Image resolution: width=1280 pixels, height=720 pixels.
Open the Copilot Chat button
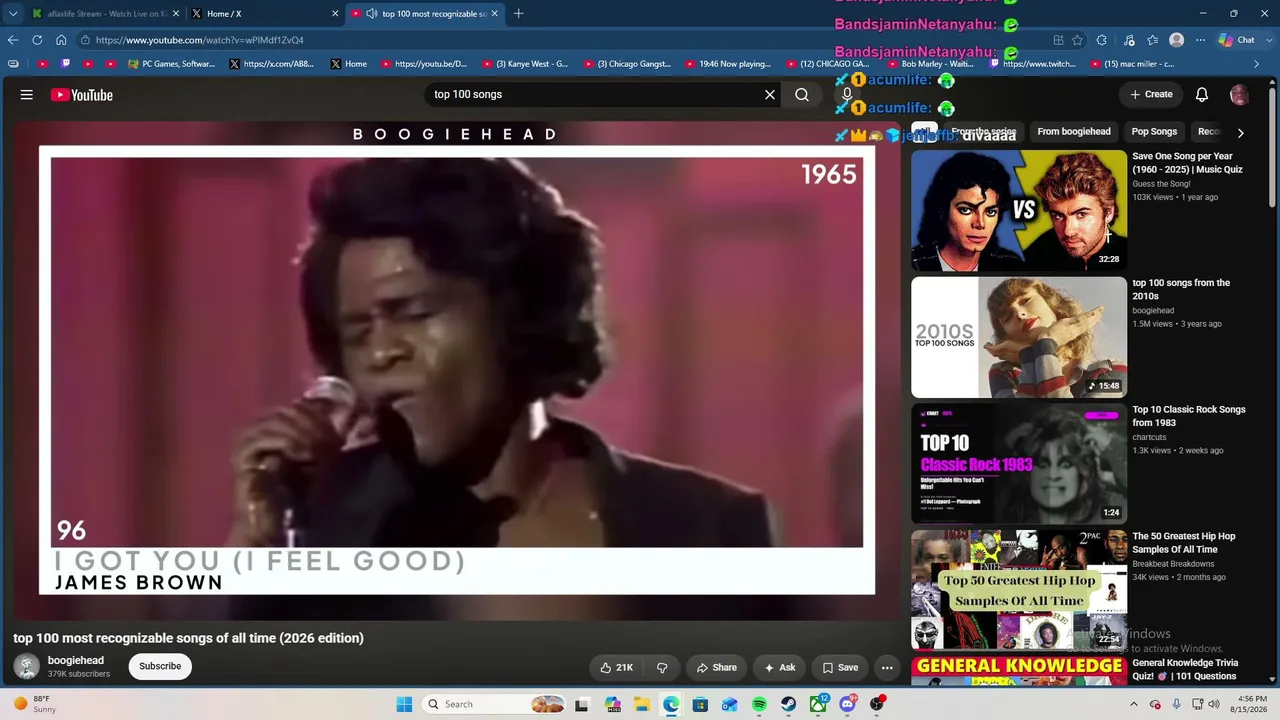click(x=1236, y=40)
